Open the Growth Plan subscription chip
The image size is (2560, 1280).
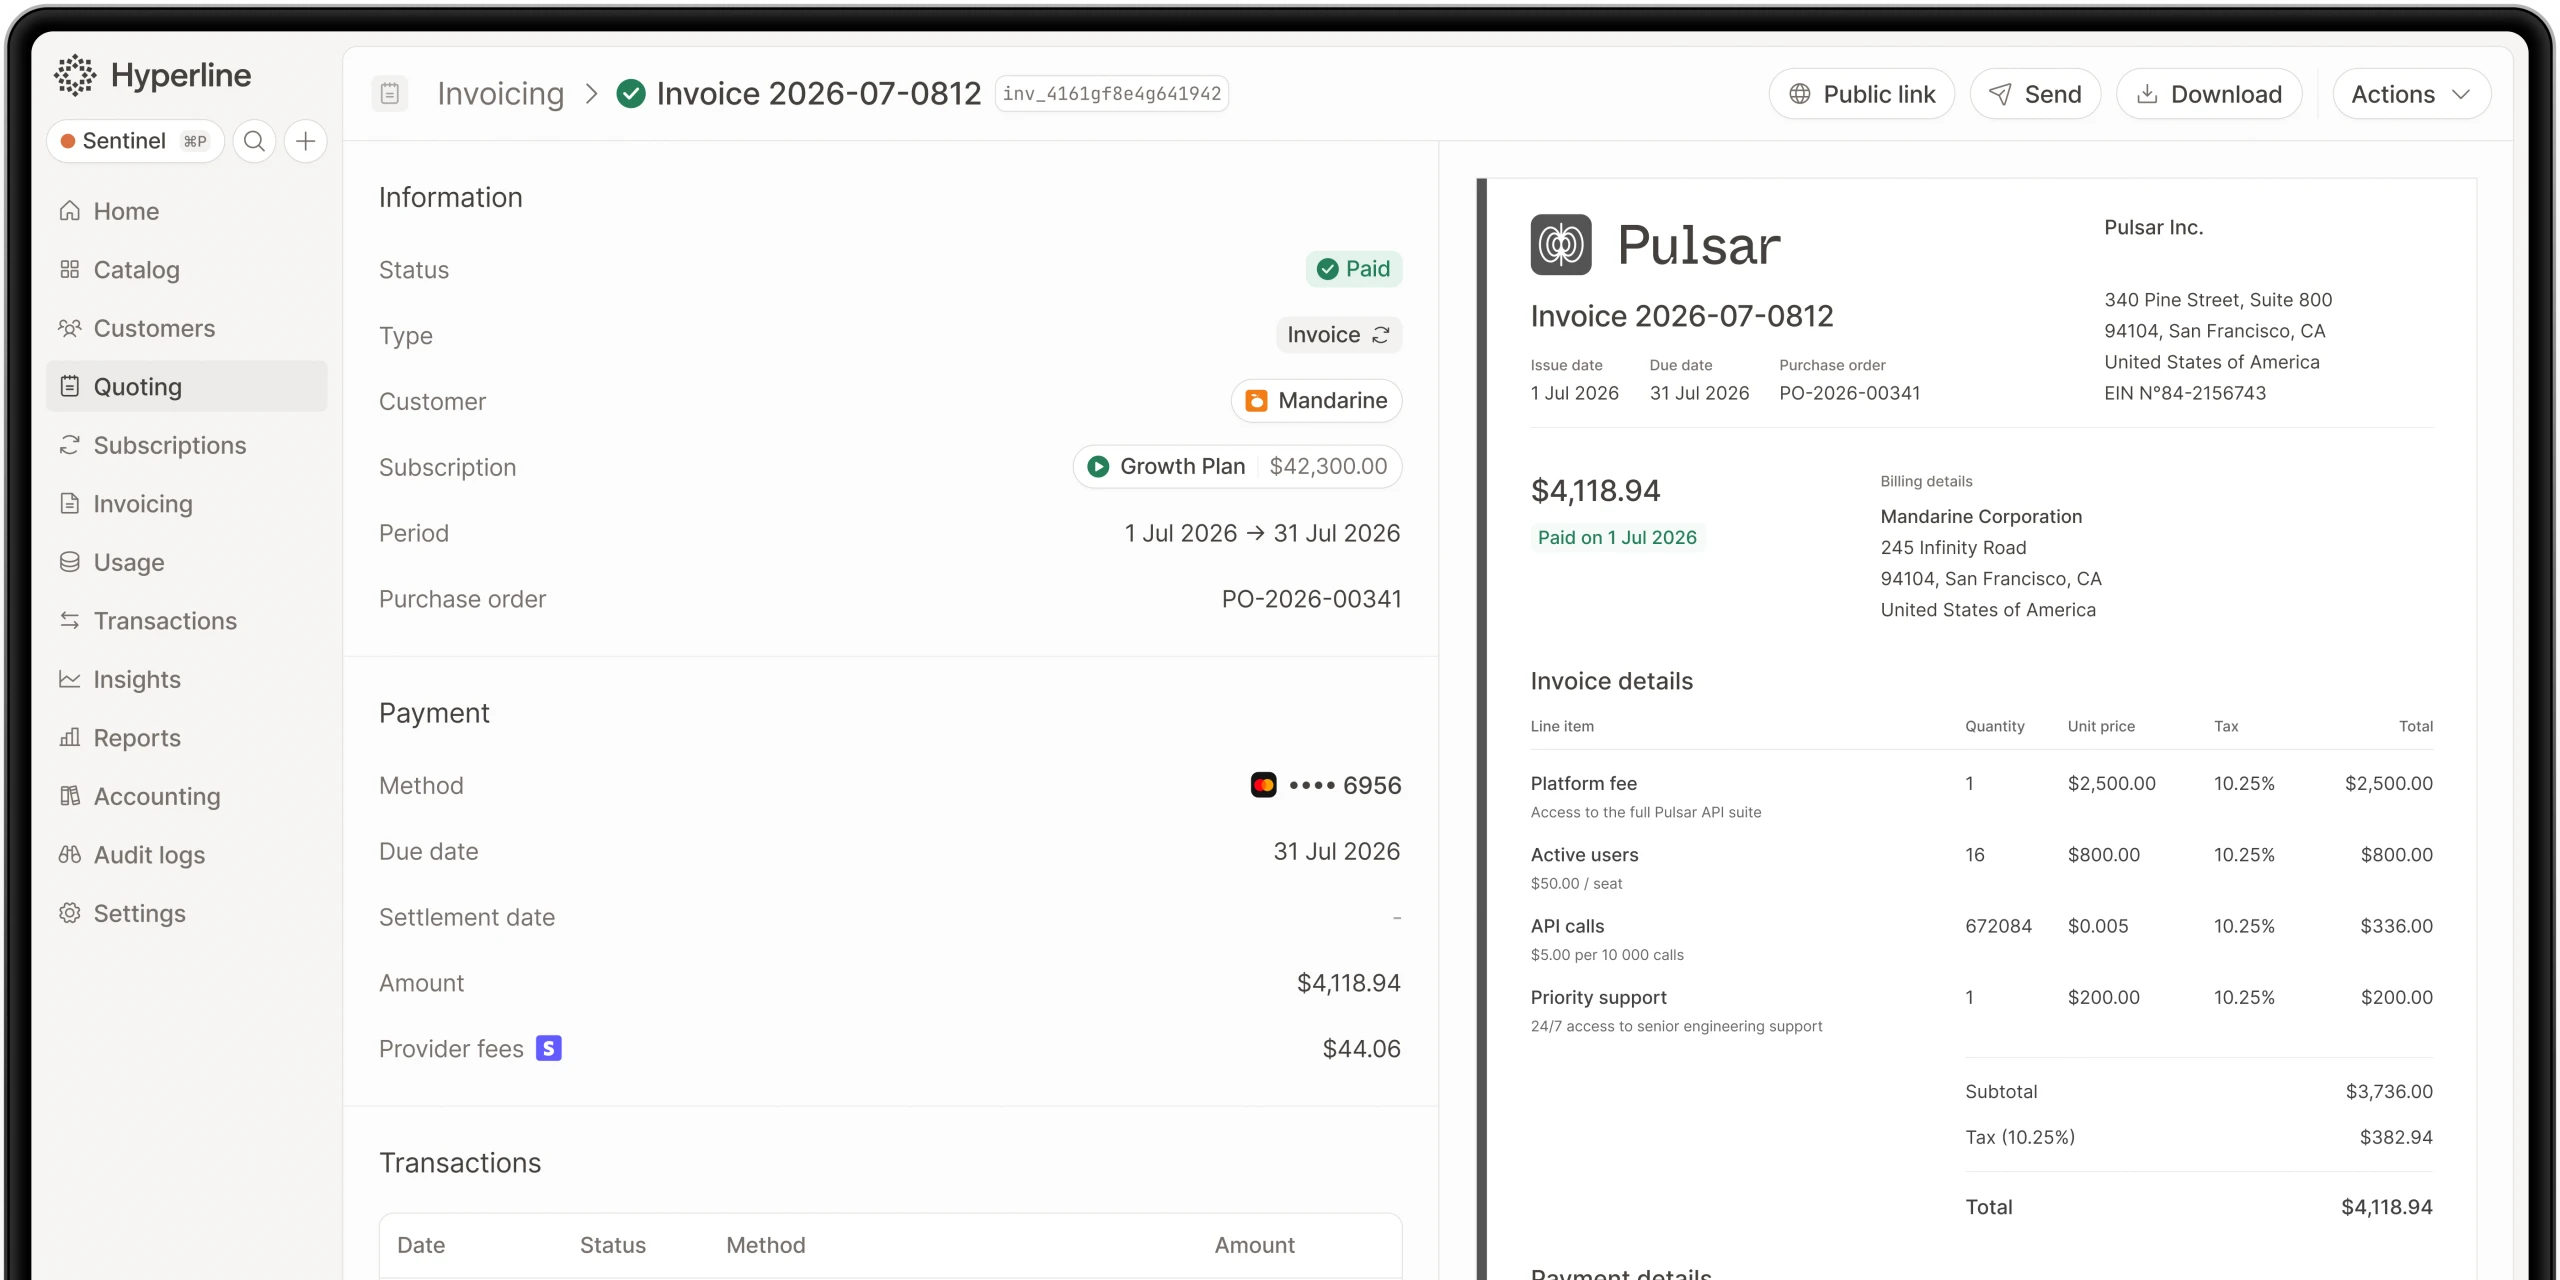pos(1237,467)
